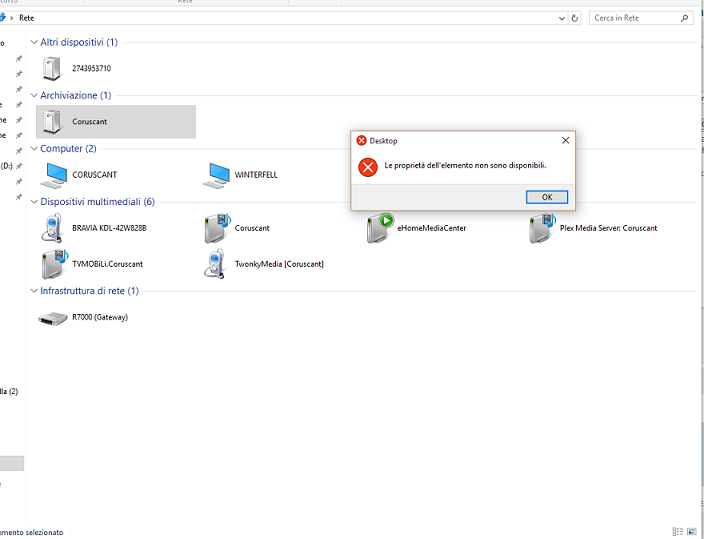Select the eHomeMediaCenter device icon
This screenshot has height=539, width=704.
380,228
